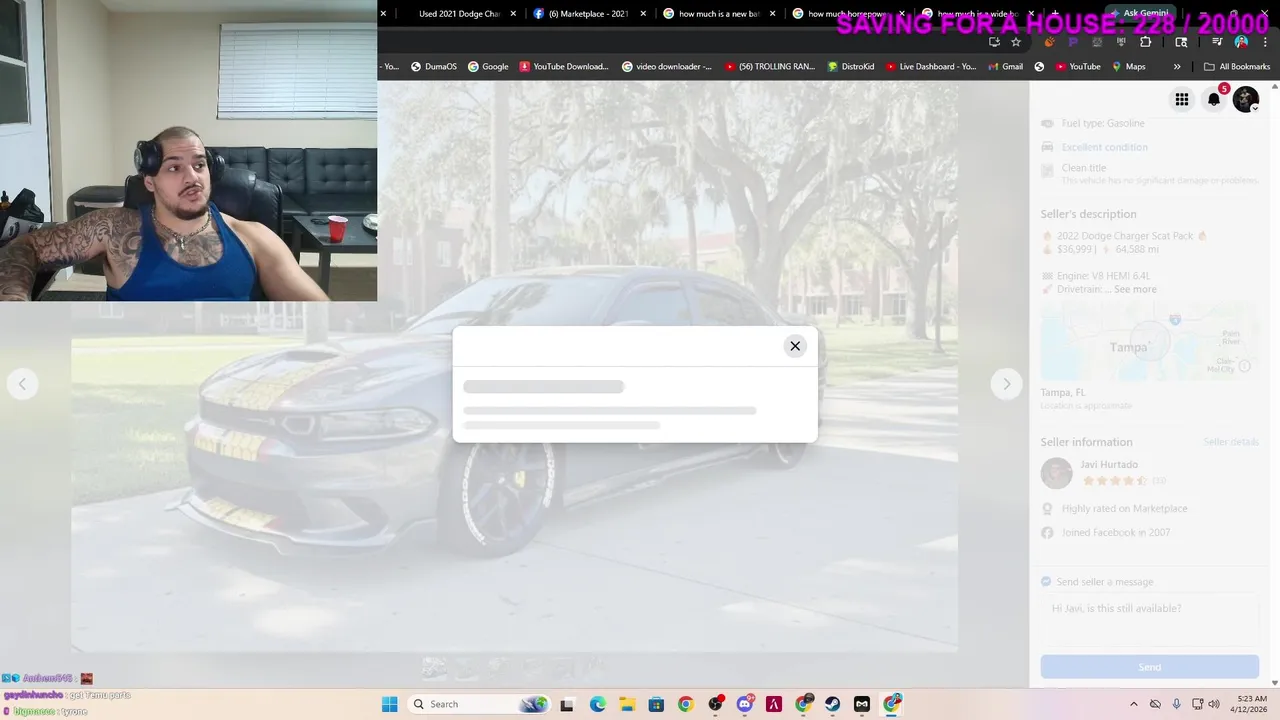1280x720 pixels.
Task: Click the microphone icon in system tray
Action: (x=1176, y=704)
